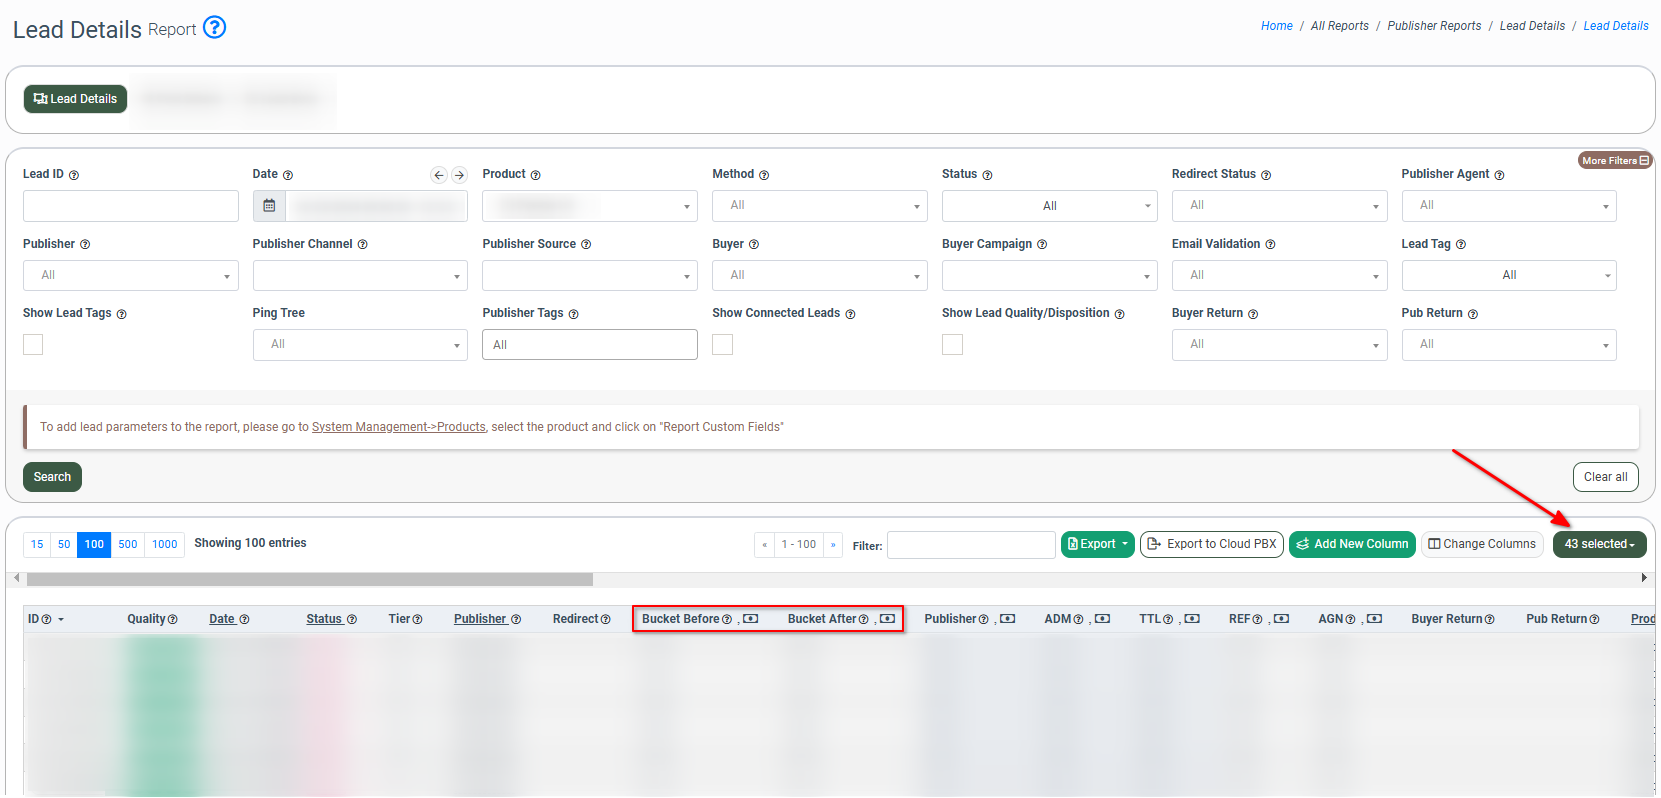Click the blue help icon beside Lead Details Report
This screenshot has height=798, width=1661.
click(x=214, y=27)
